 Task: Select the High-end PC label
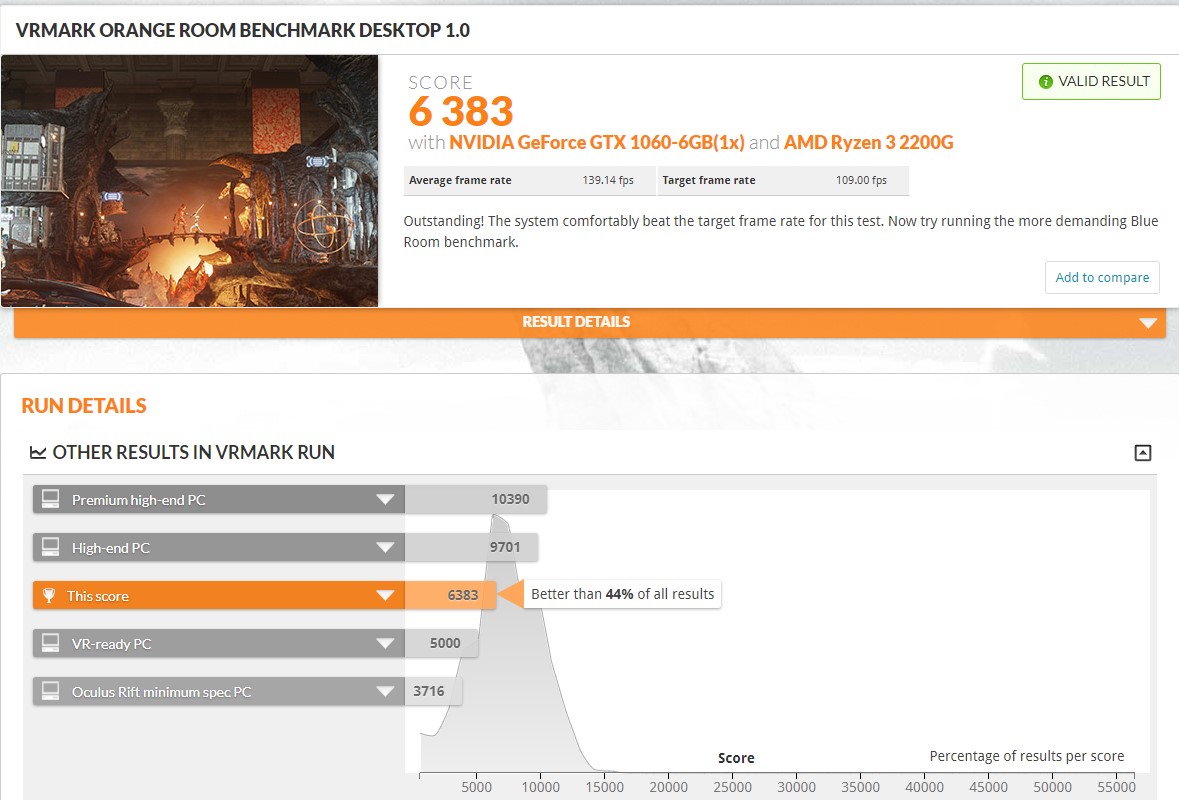pos(111,548)
